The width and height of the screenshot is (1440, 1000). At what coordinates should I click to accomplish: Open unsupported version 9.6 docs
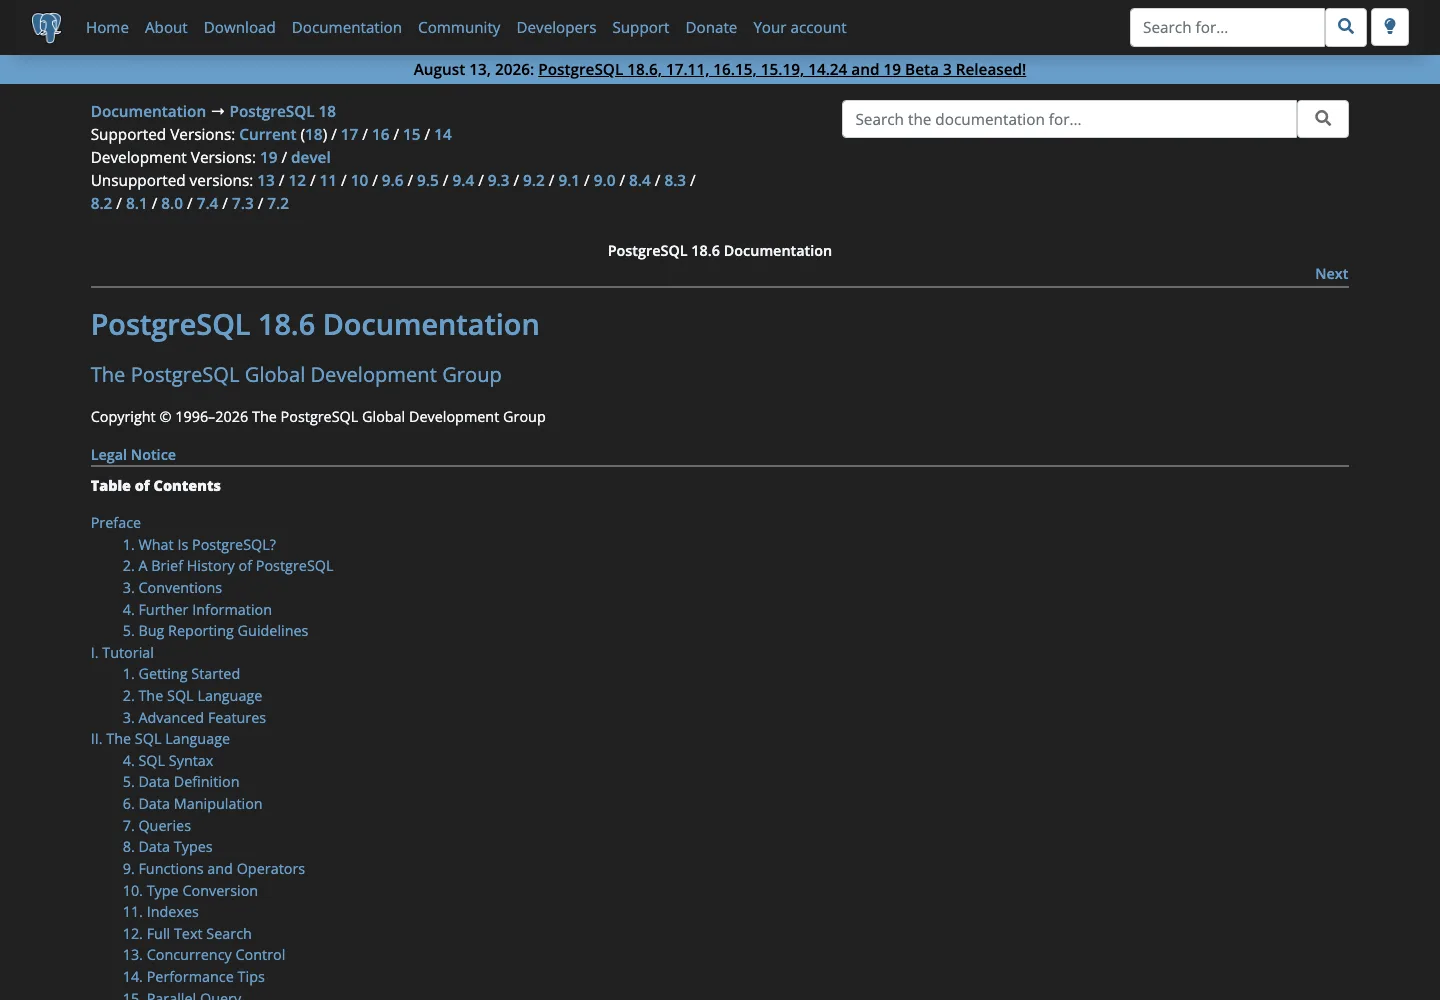coord(393,180)
